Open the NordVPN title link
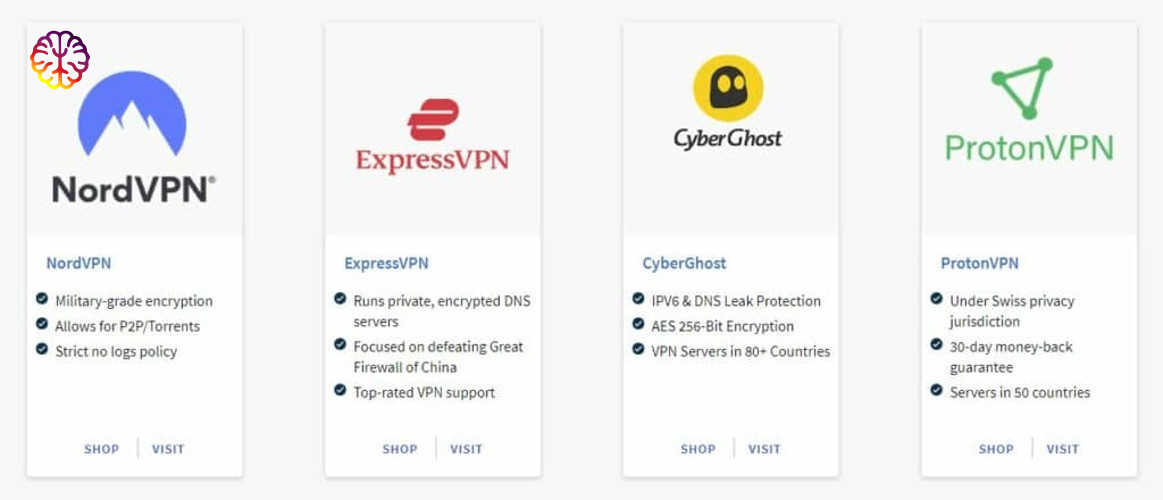The width and height of the screenshot is (1163, 500). coord(79,263)
